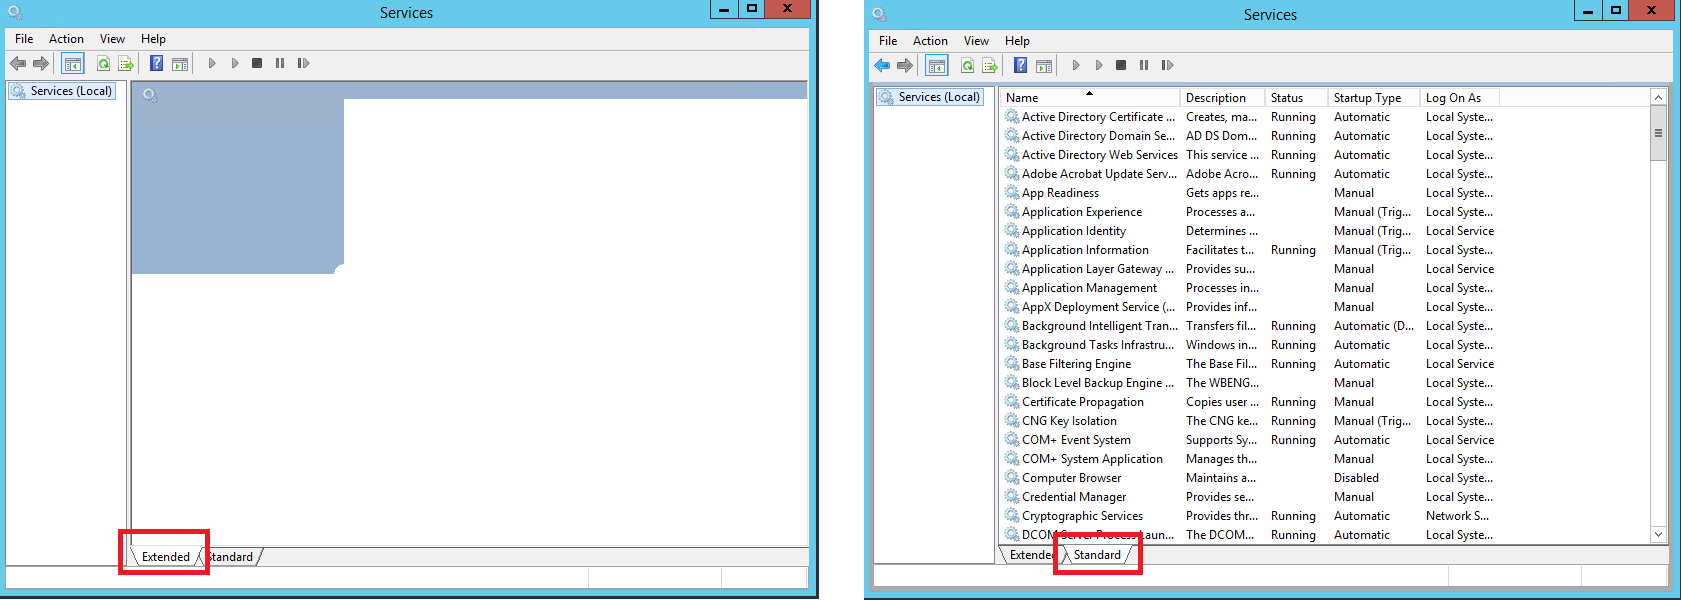Open Help menu in left Services window
Screen dimensions: 1682x600
coord(153,39)
